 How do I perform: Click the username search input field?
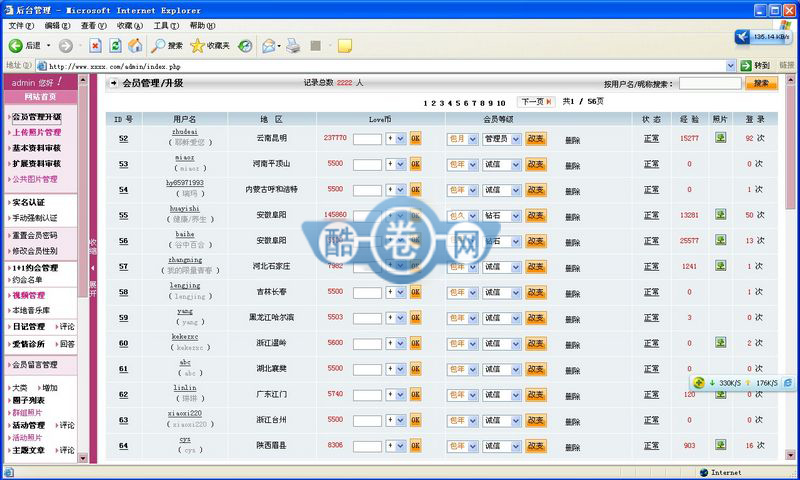[709, 84]
